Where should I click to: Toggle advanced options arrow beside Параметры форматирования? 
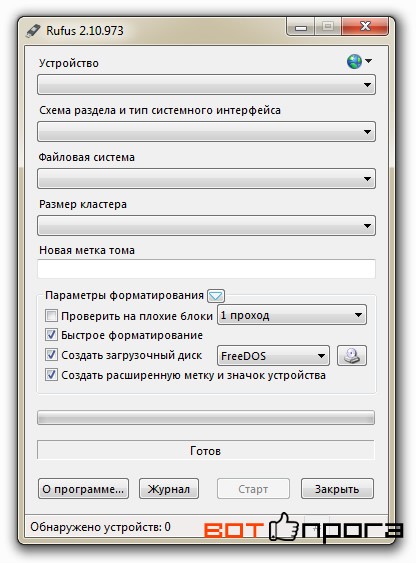(x=216, y=296)
